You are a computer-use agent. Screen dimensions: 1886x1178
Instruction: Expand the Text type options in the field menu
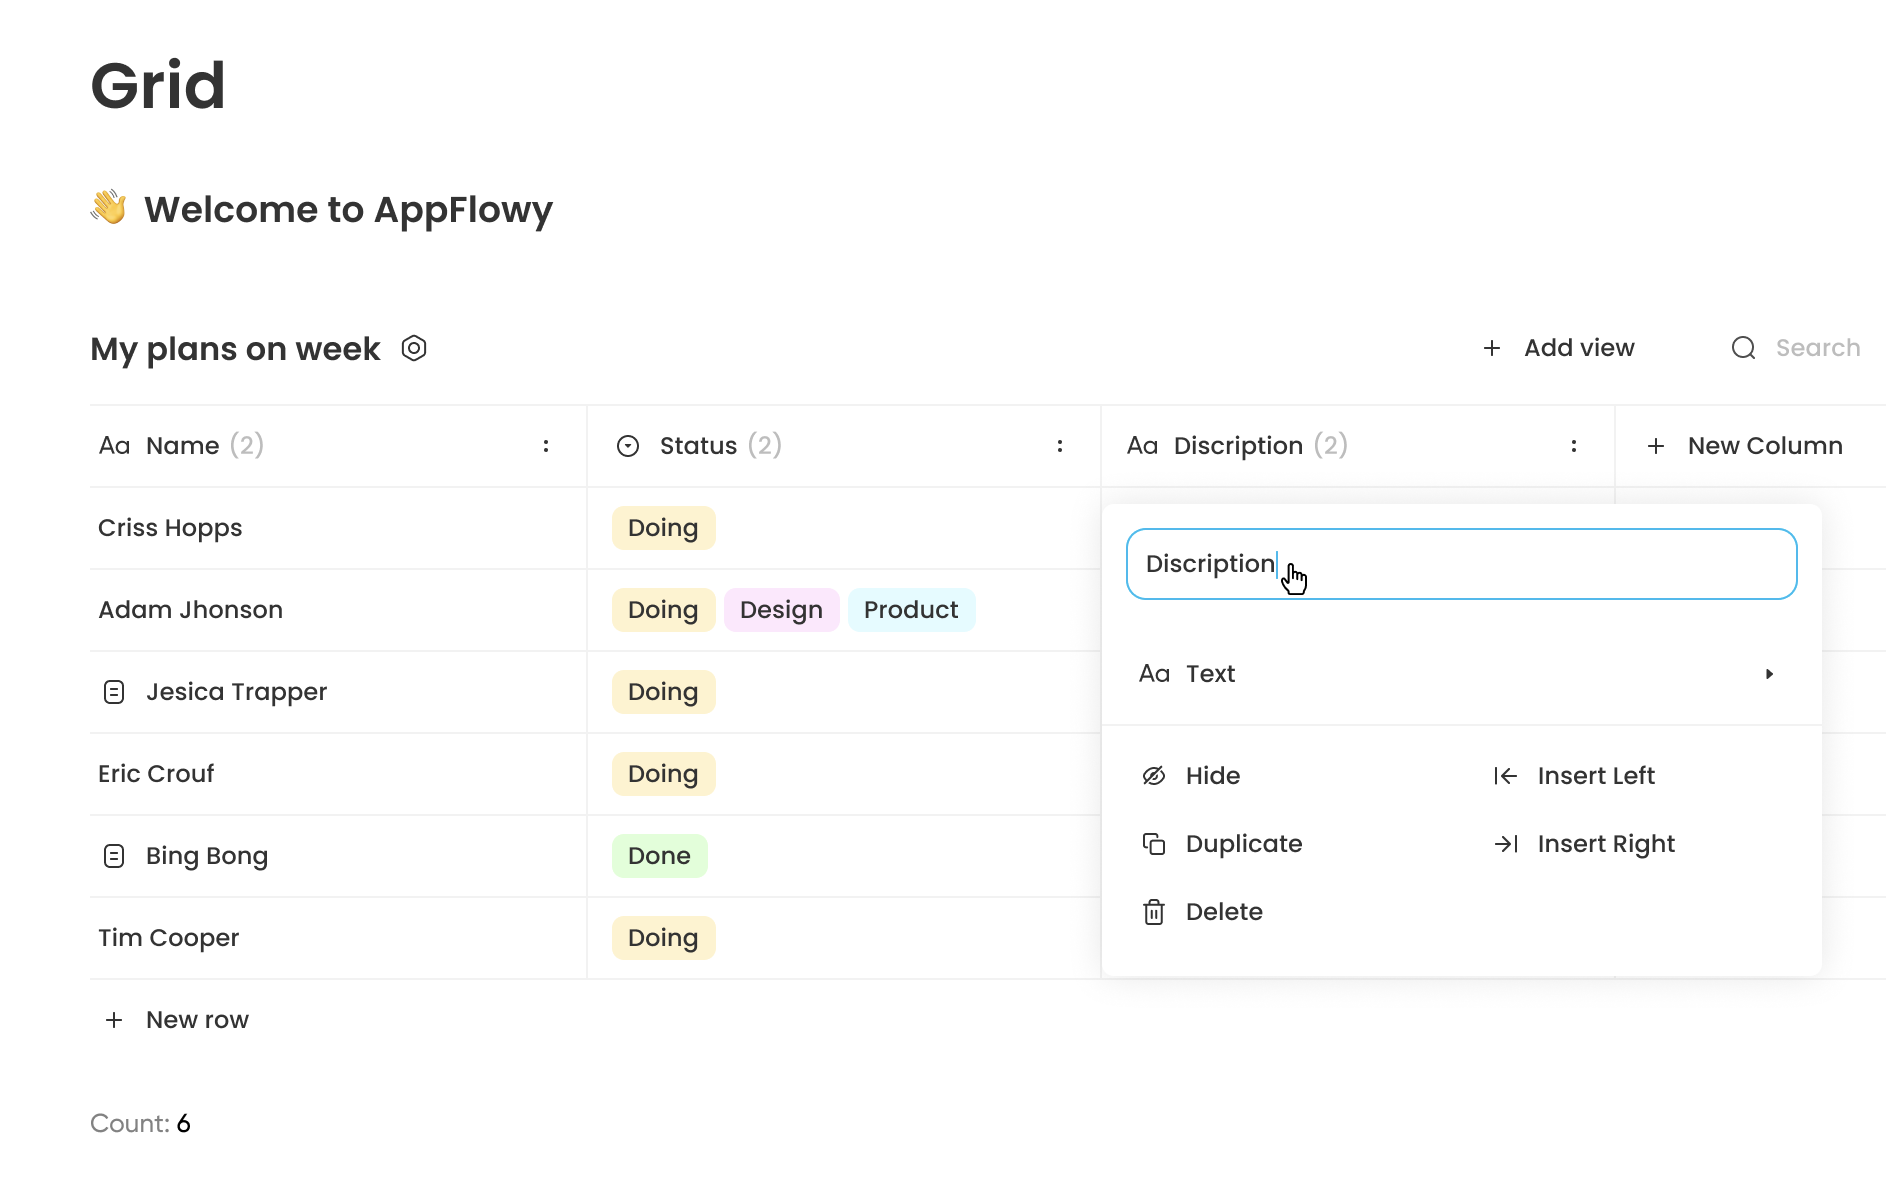(x=1770, y=673)
